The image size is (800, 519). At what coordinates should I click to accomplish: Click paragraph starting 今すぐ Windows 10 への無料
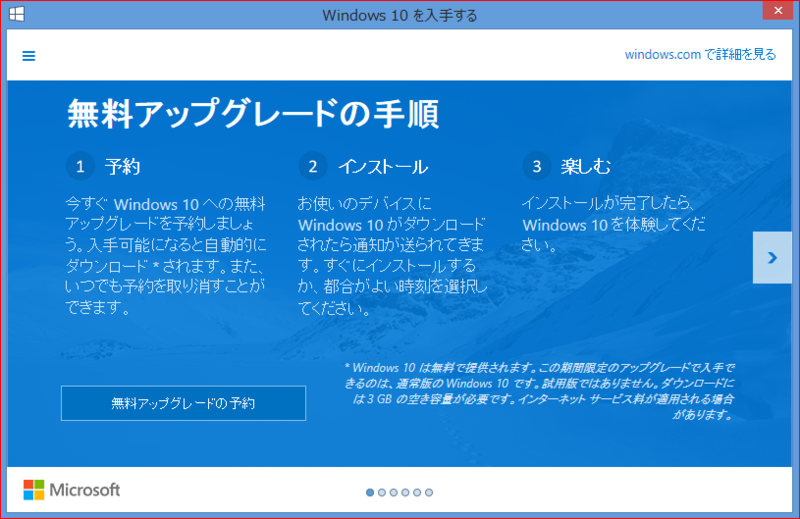[166, 256]
